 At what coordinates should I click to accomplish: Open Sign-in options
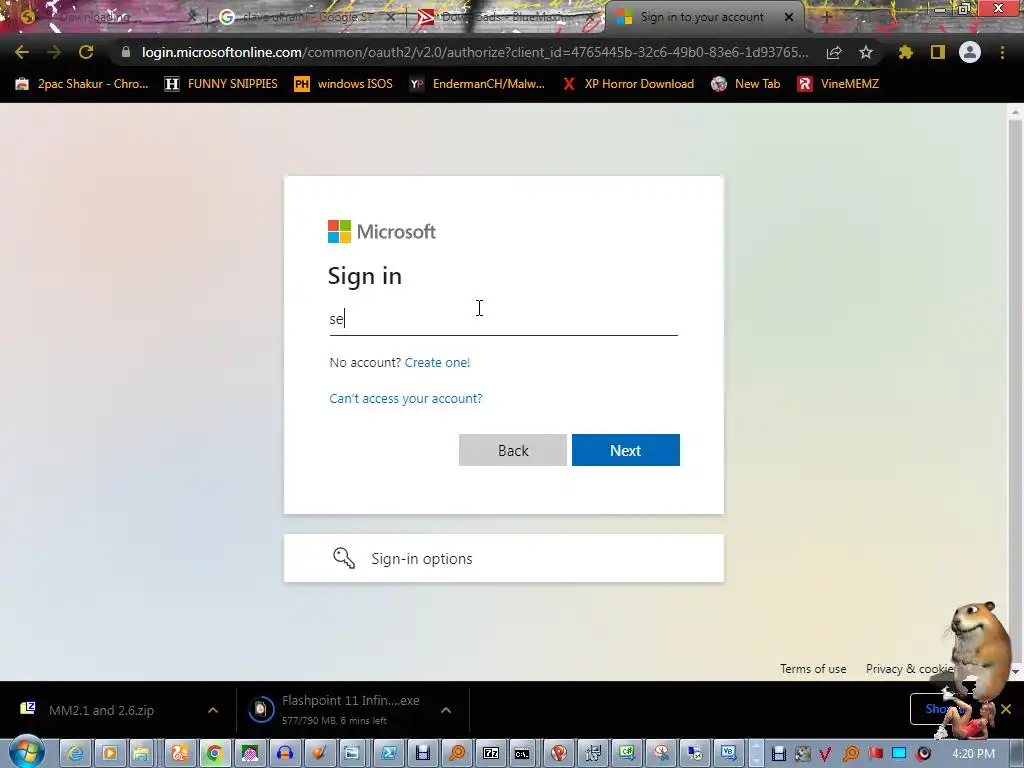point(504,558)
